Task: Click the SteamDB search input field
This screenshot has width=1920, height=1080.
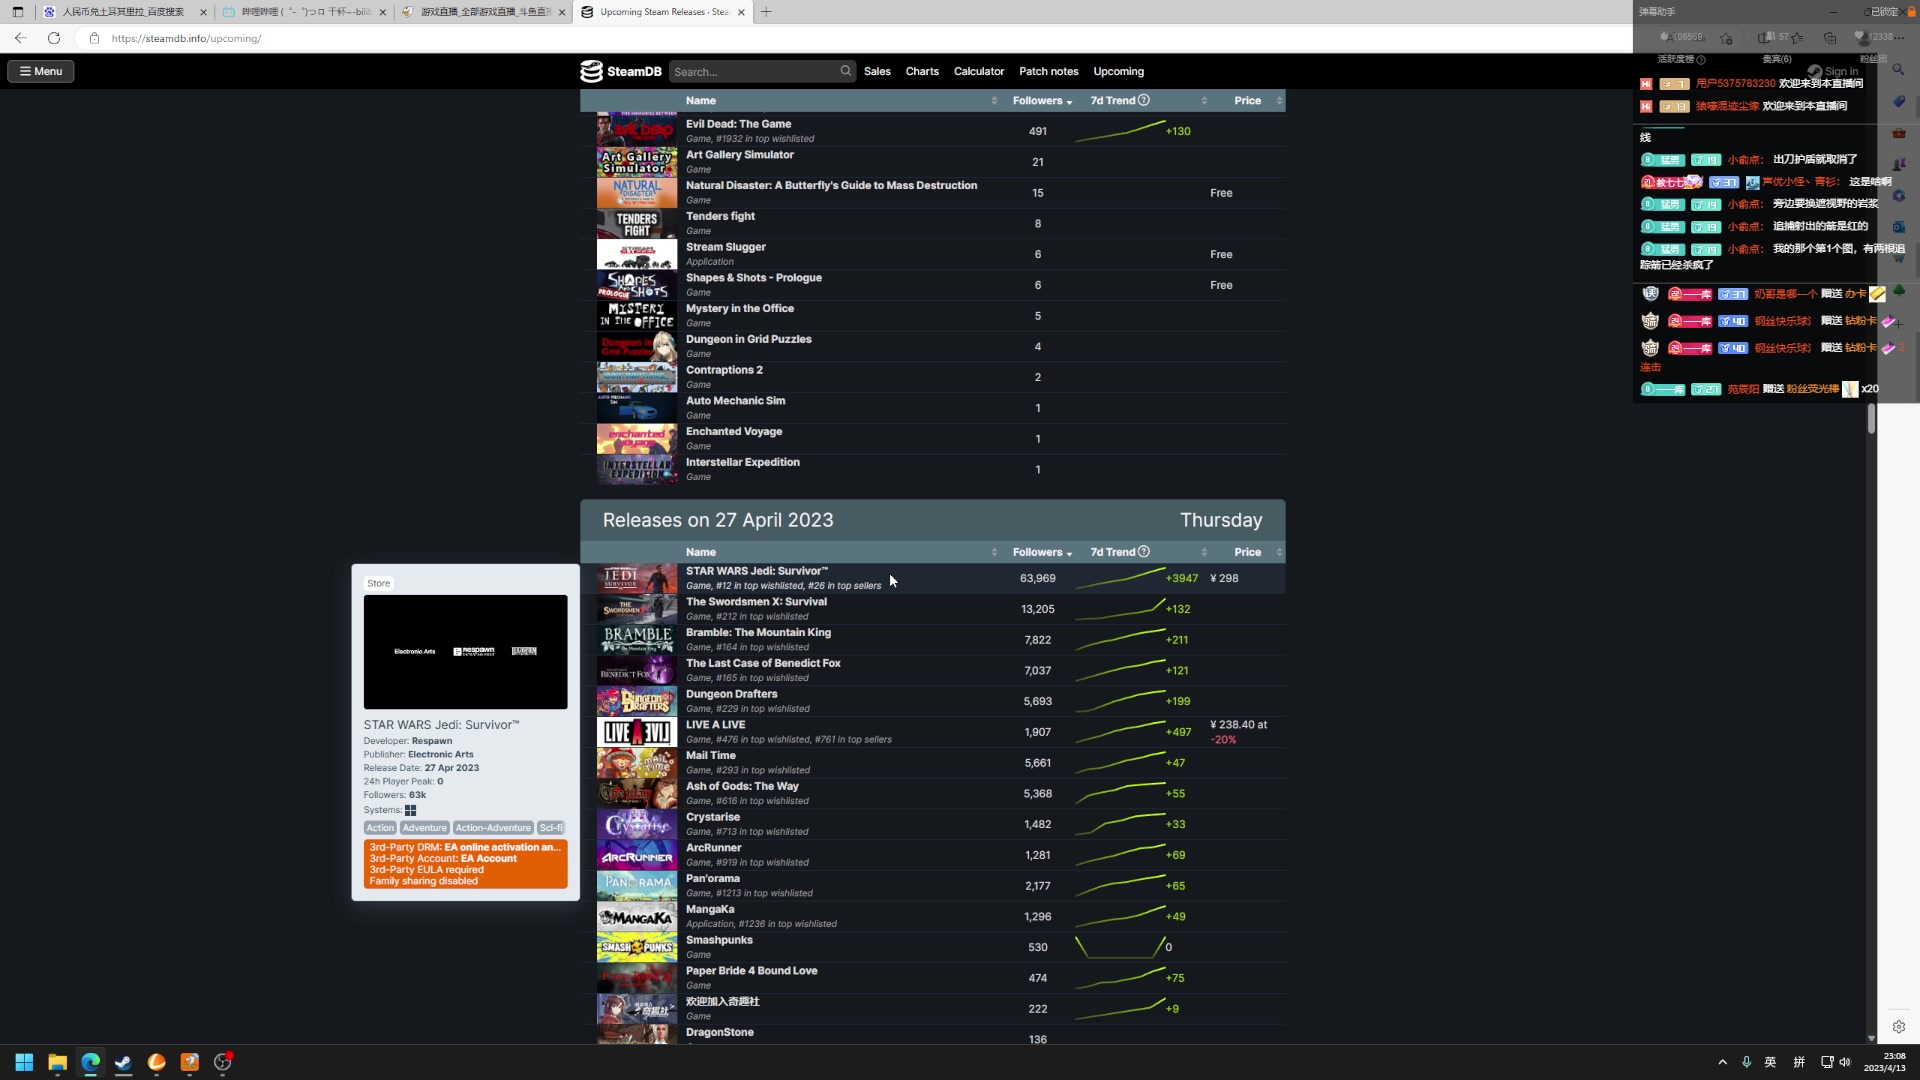Action: pyautogui.click(x=754, y=72)
